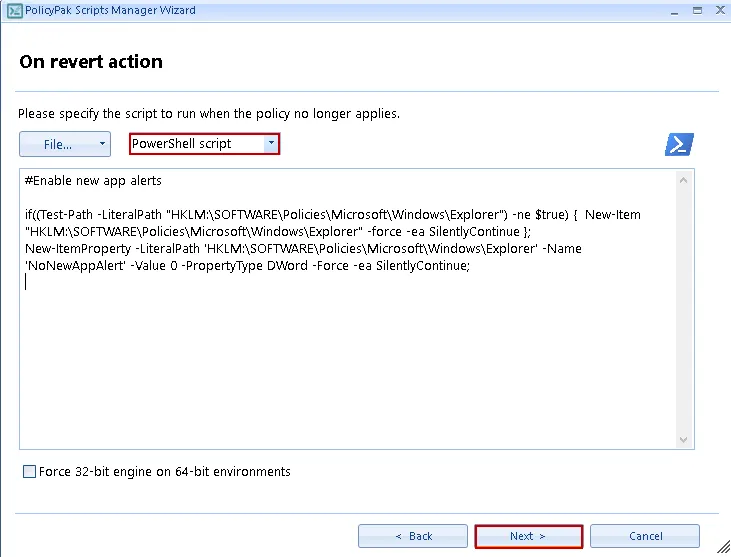This screenshot has height=557, width=731.
Task: Cancel the Scripts Manager Wizard
Action: 645,536
